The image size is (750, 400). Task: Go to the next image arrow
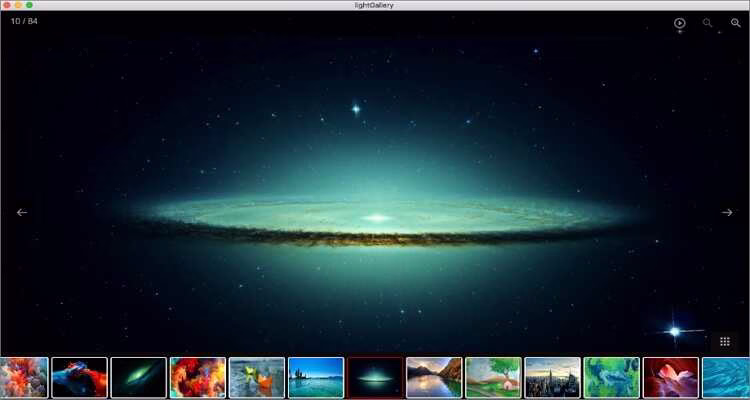(x=727, y=212)
